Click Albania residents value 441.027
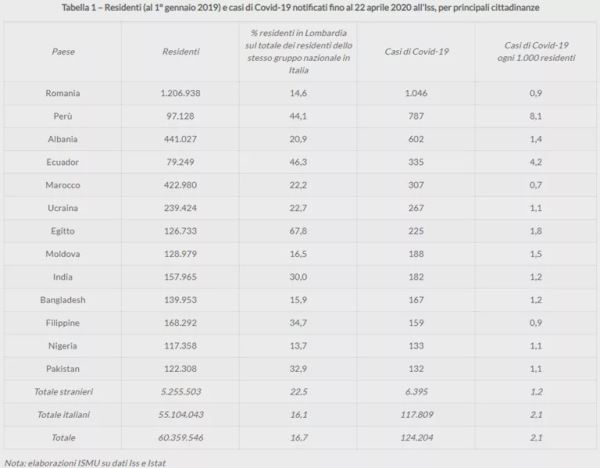This screenshot has height=468, width=600. pyautogui.click(x=180, y=139)
